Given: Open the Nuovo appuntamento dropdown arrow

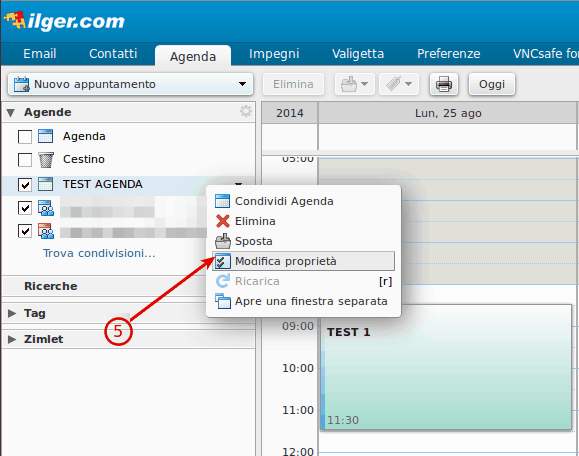Looking at the screenshot, I should (x=242, y=84).
